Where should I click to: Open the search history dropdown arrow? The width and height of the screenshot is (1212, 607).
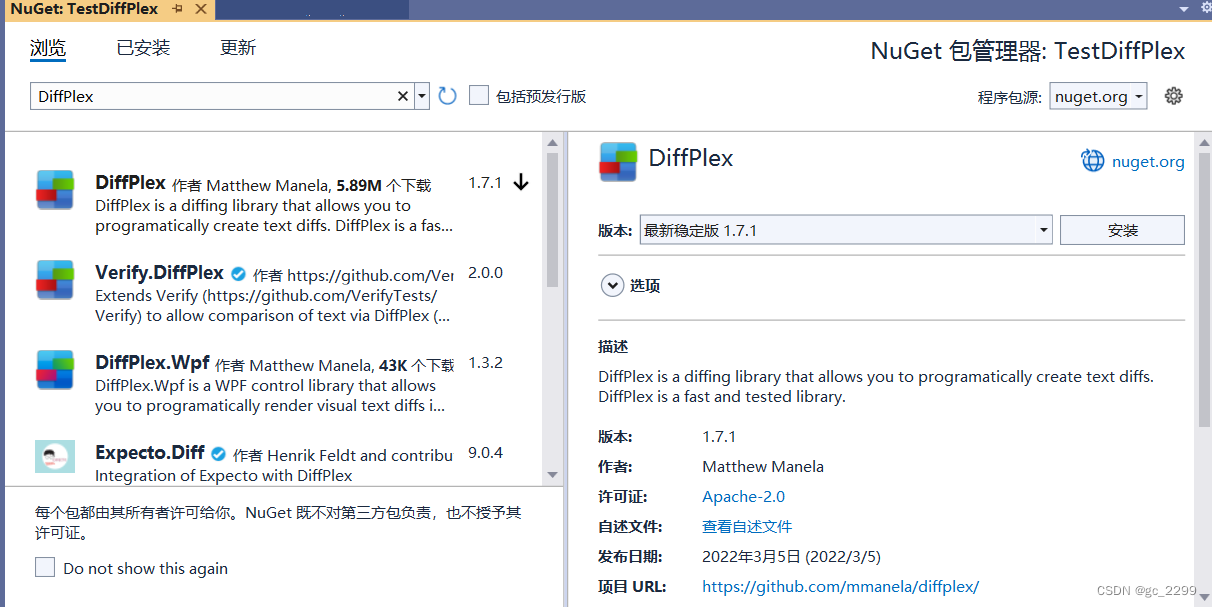pos(422,96)
